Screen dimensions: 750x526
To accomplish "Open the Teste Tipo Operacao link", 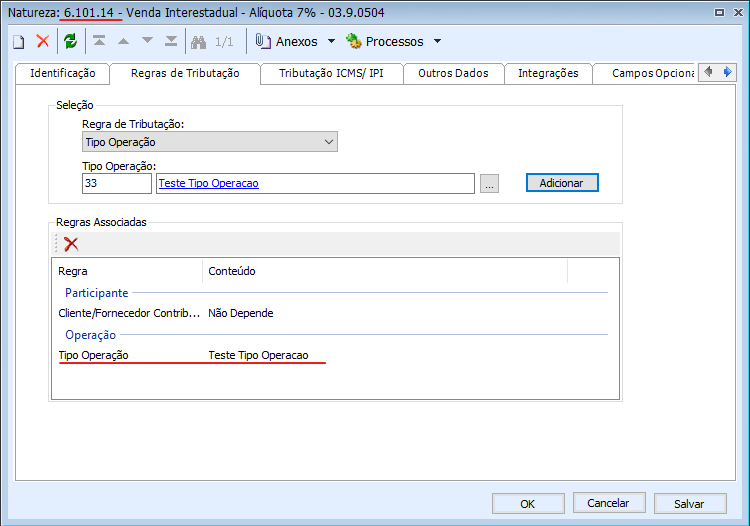I will point(208,183).
